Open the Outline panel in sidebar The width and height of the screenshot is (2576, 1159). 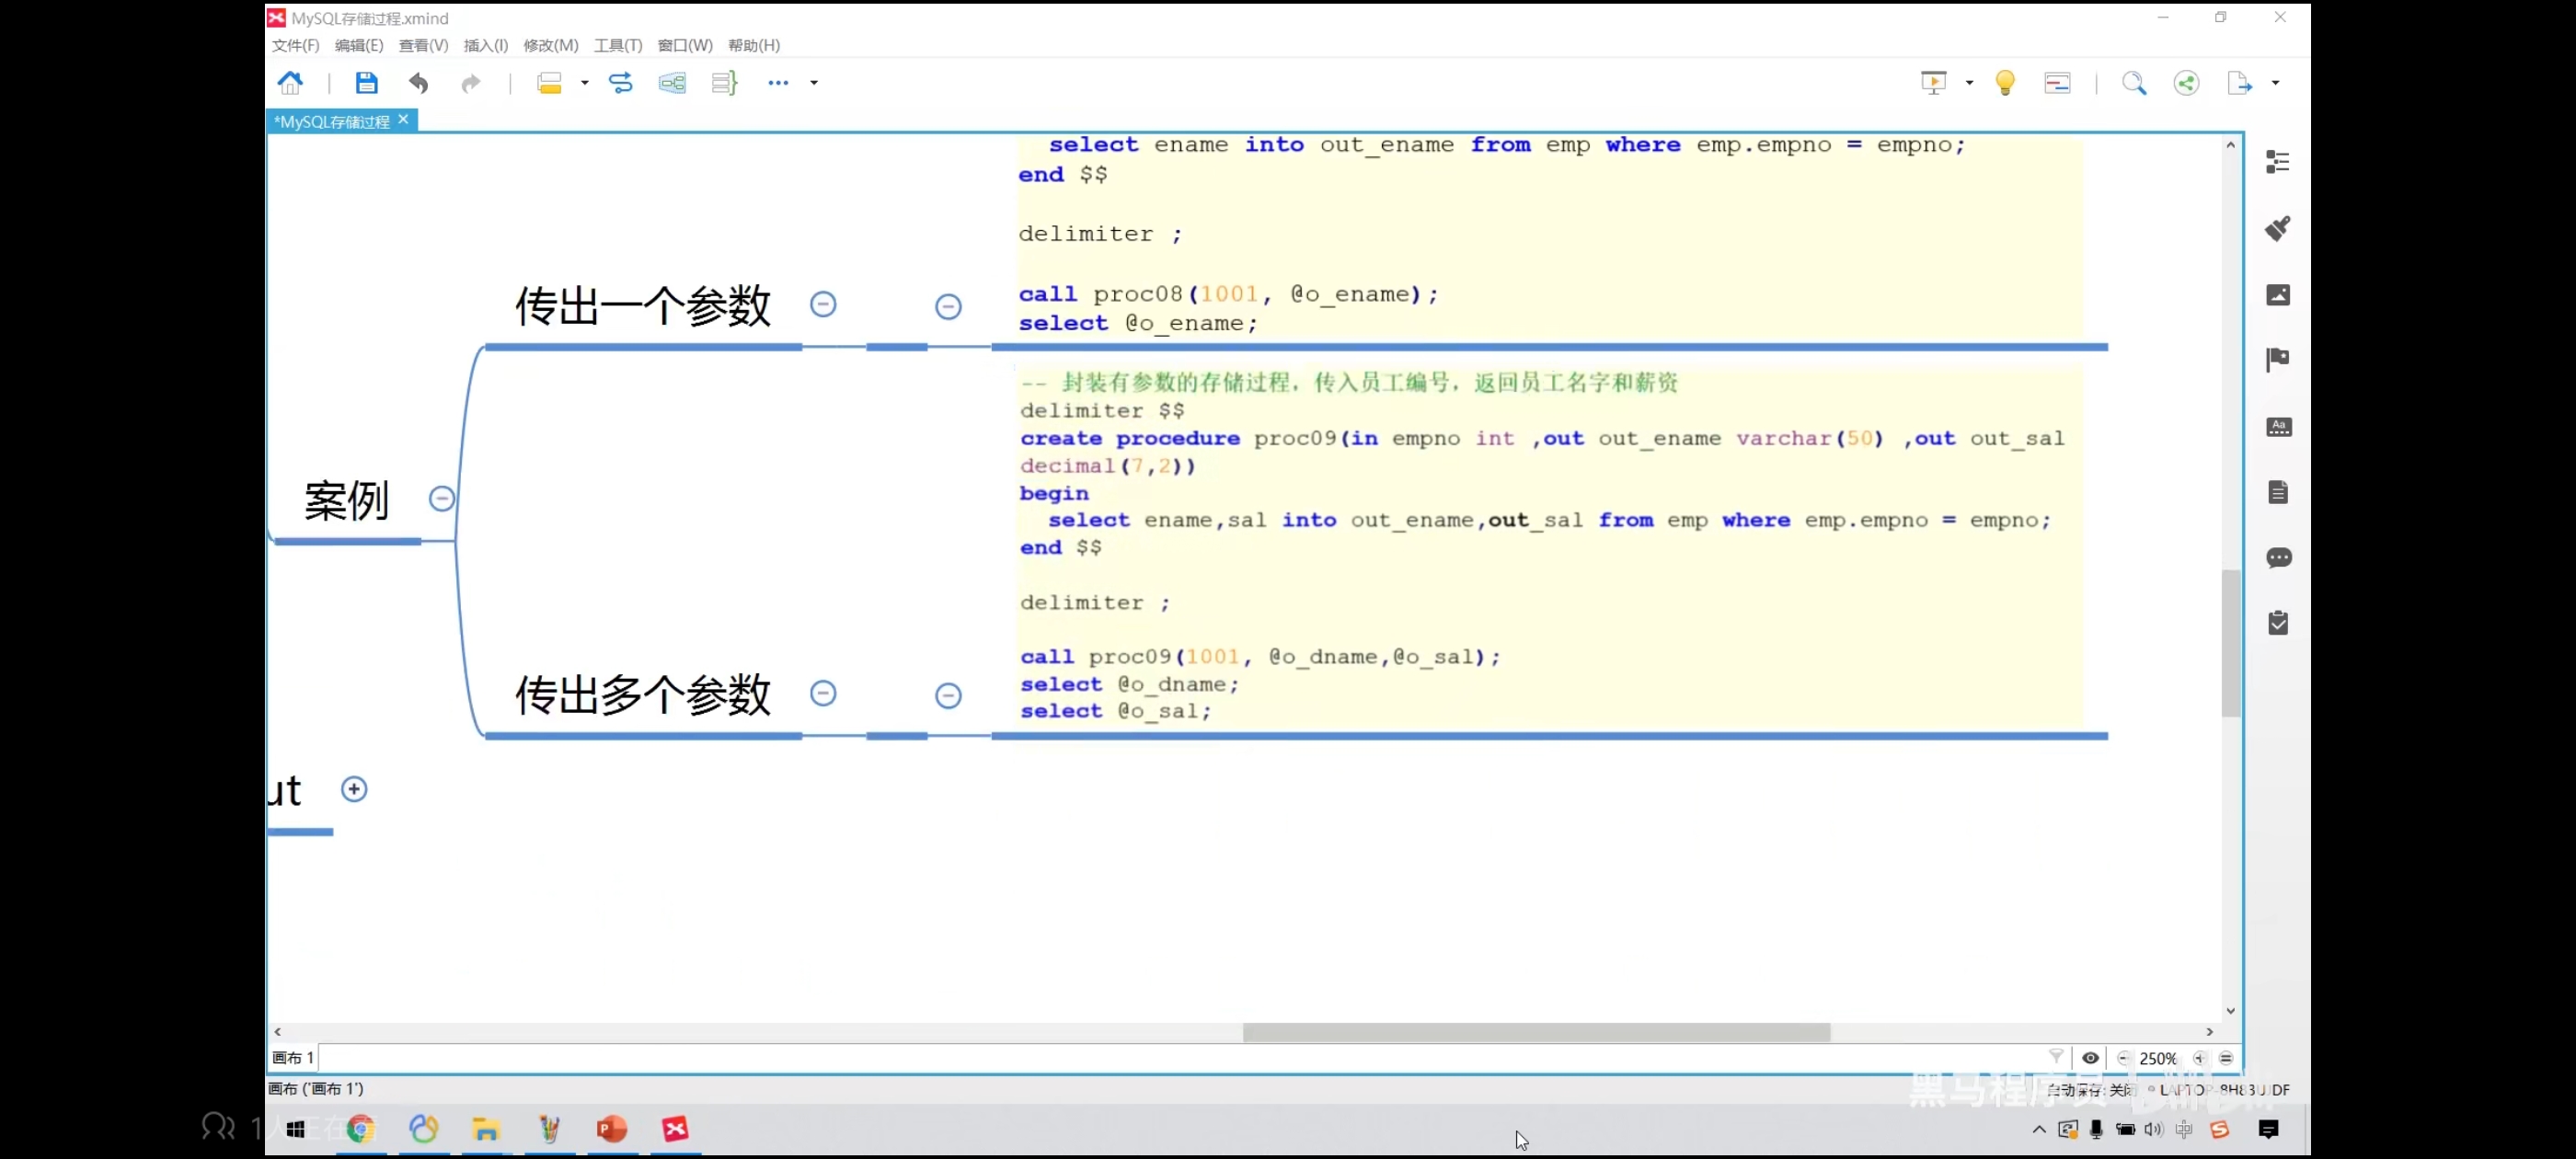point(2277,162)
